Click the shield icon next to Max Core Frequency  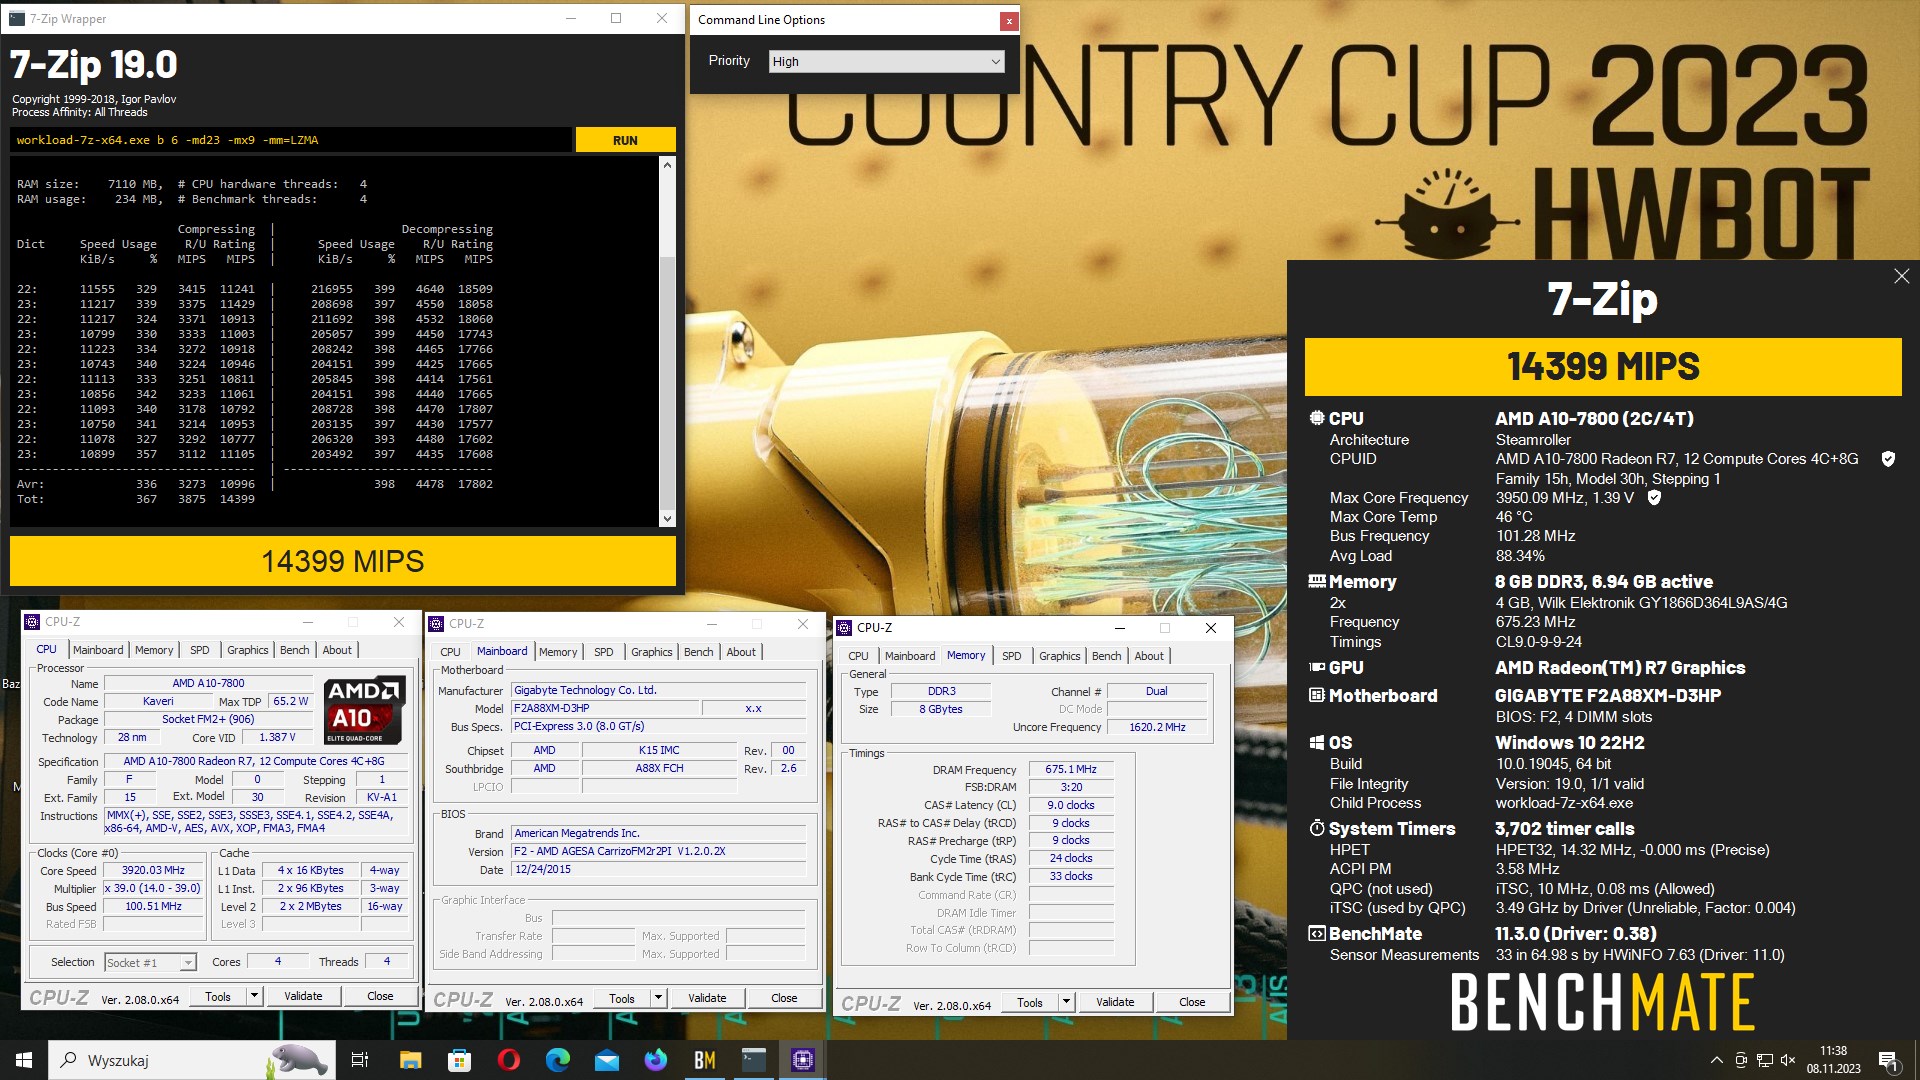pyautogui.click(x=1654, y=498)
